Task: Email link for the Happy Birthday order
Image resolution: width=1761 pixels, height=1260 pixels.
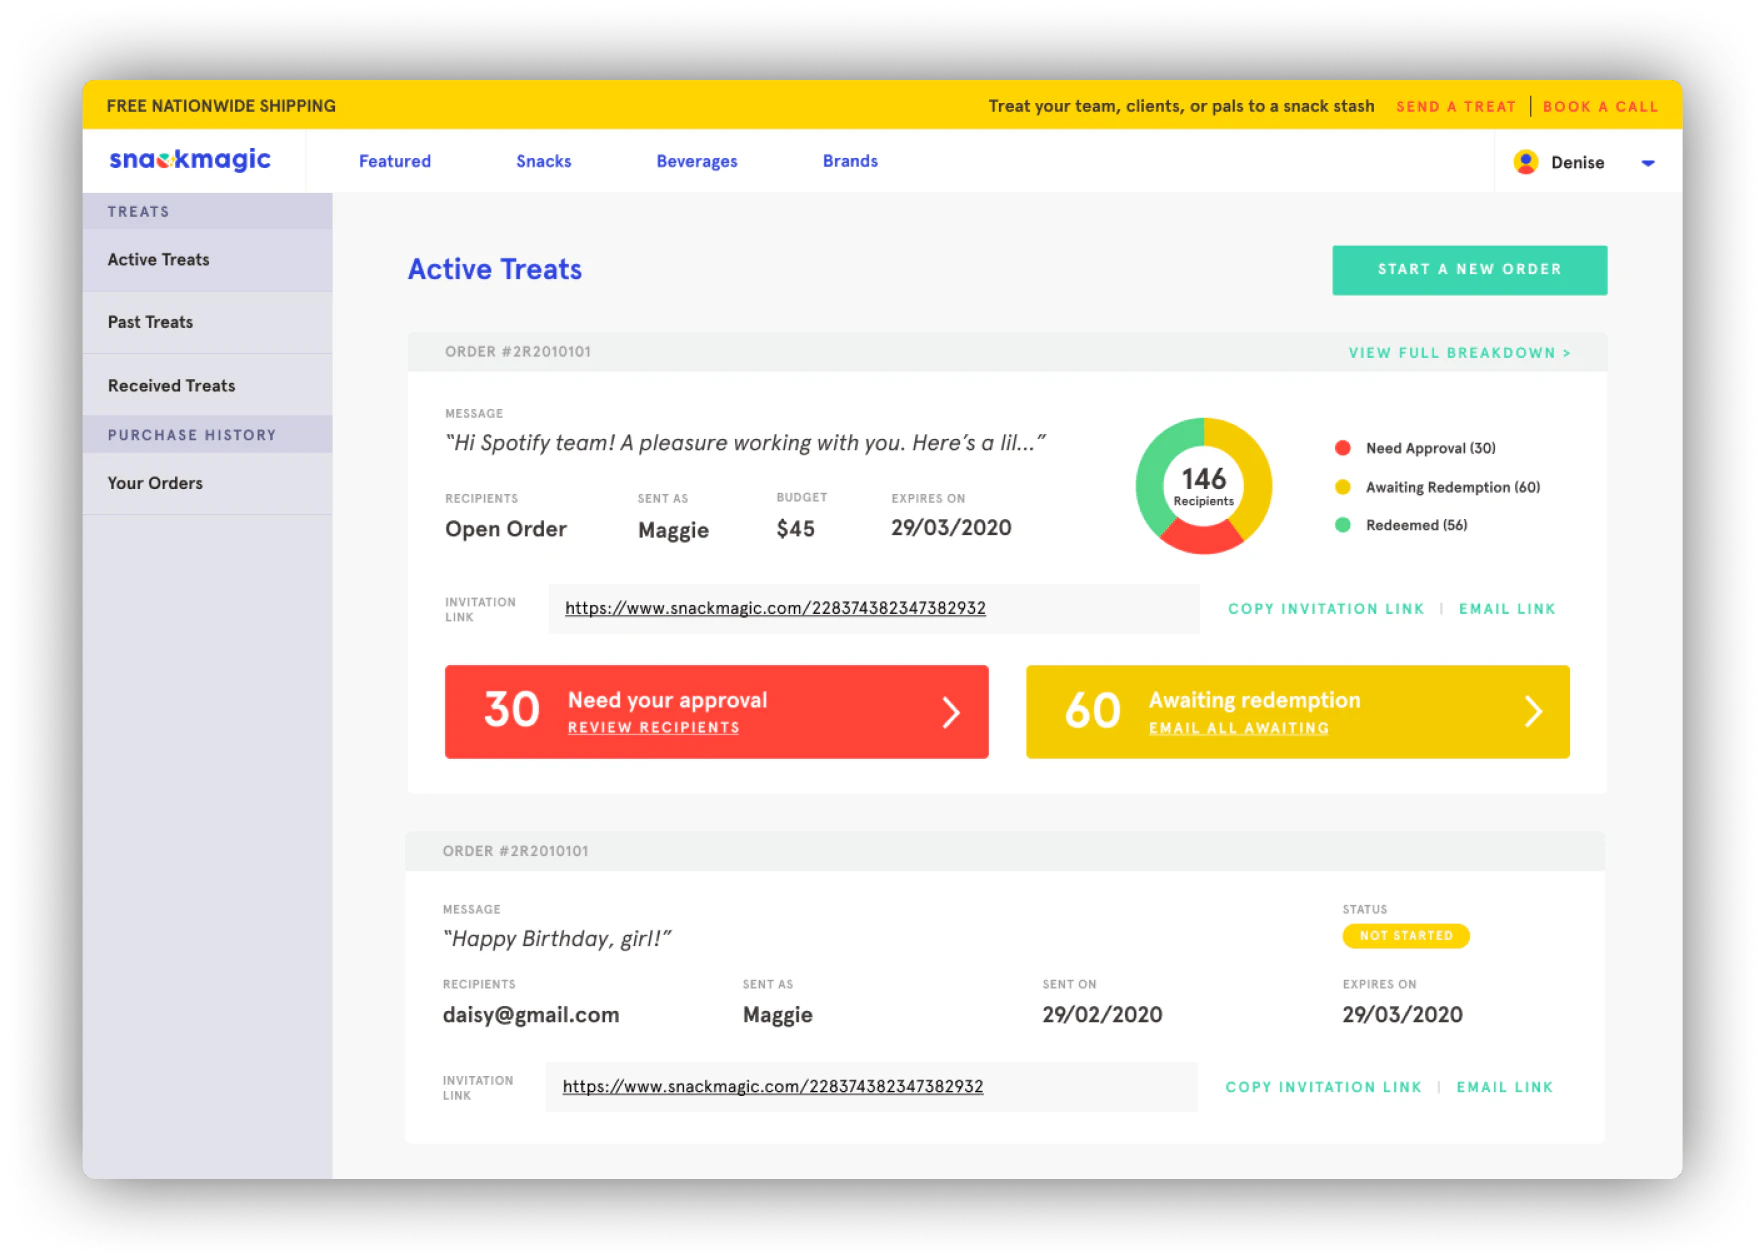Action: pos(1504,1087)
